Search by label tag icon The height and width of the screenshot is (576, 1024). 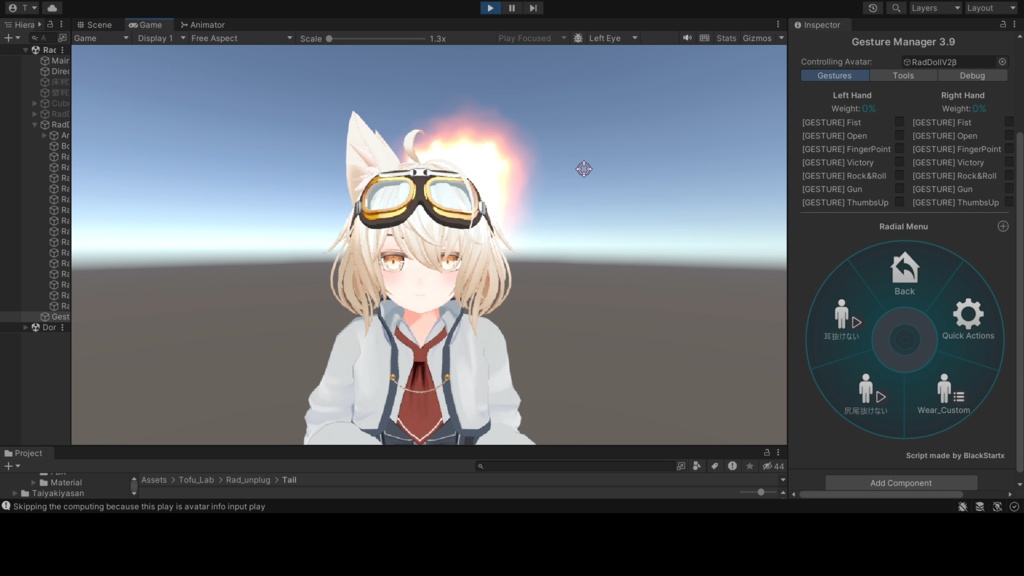pos(714,466)
